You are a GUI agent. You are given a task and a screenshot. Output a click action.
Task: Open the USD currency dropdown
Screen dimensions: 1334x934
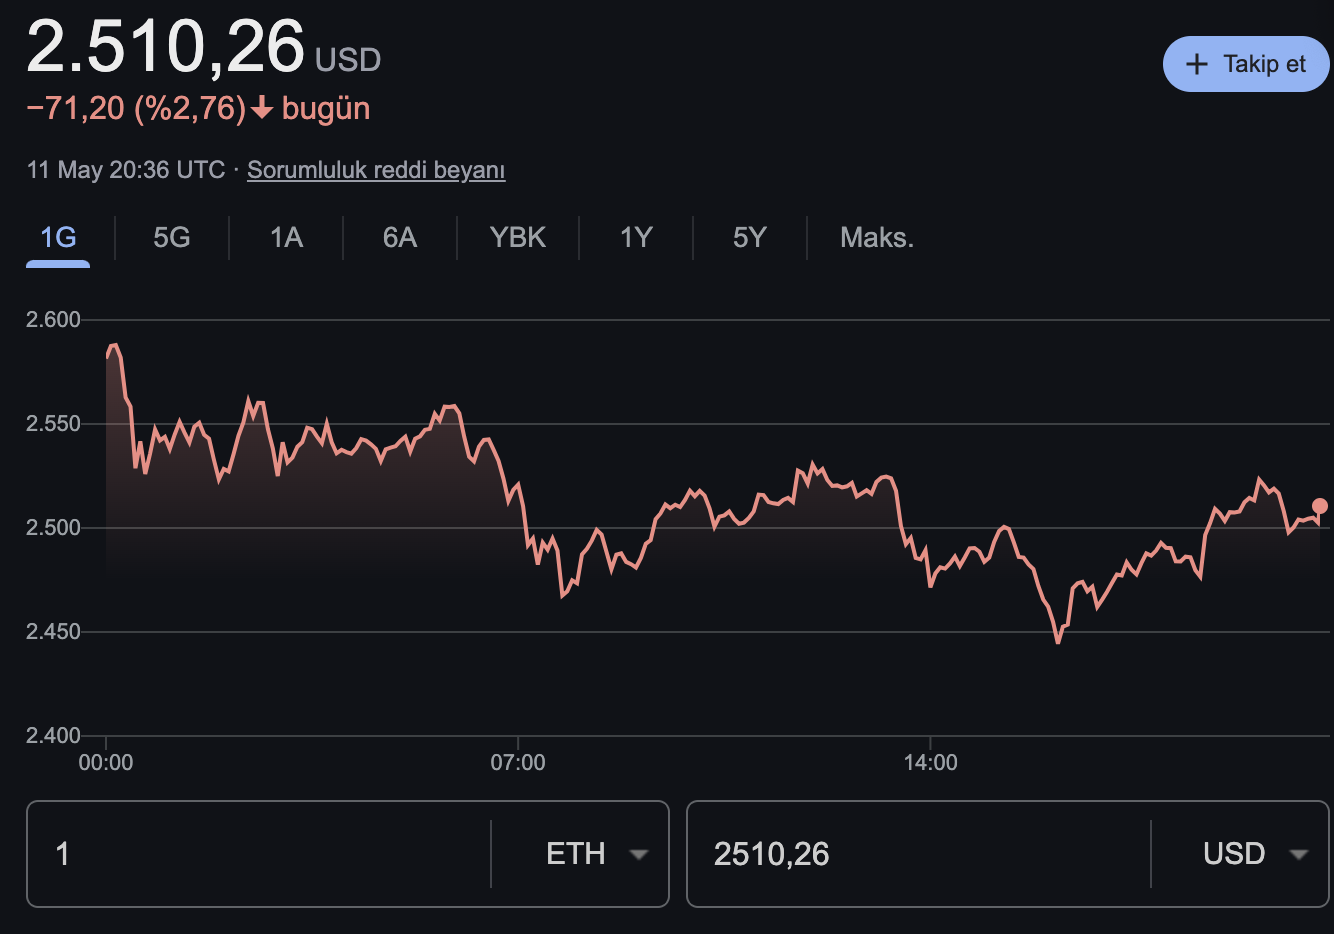pos(1255,854)
